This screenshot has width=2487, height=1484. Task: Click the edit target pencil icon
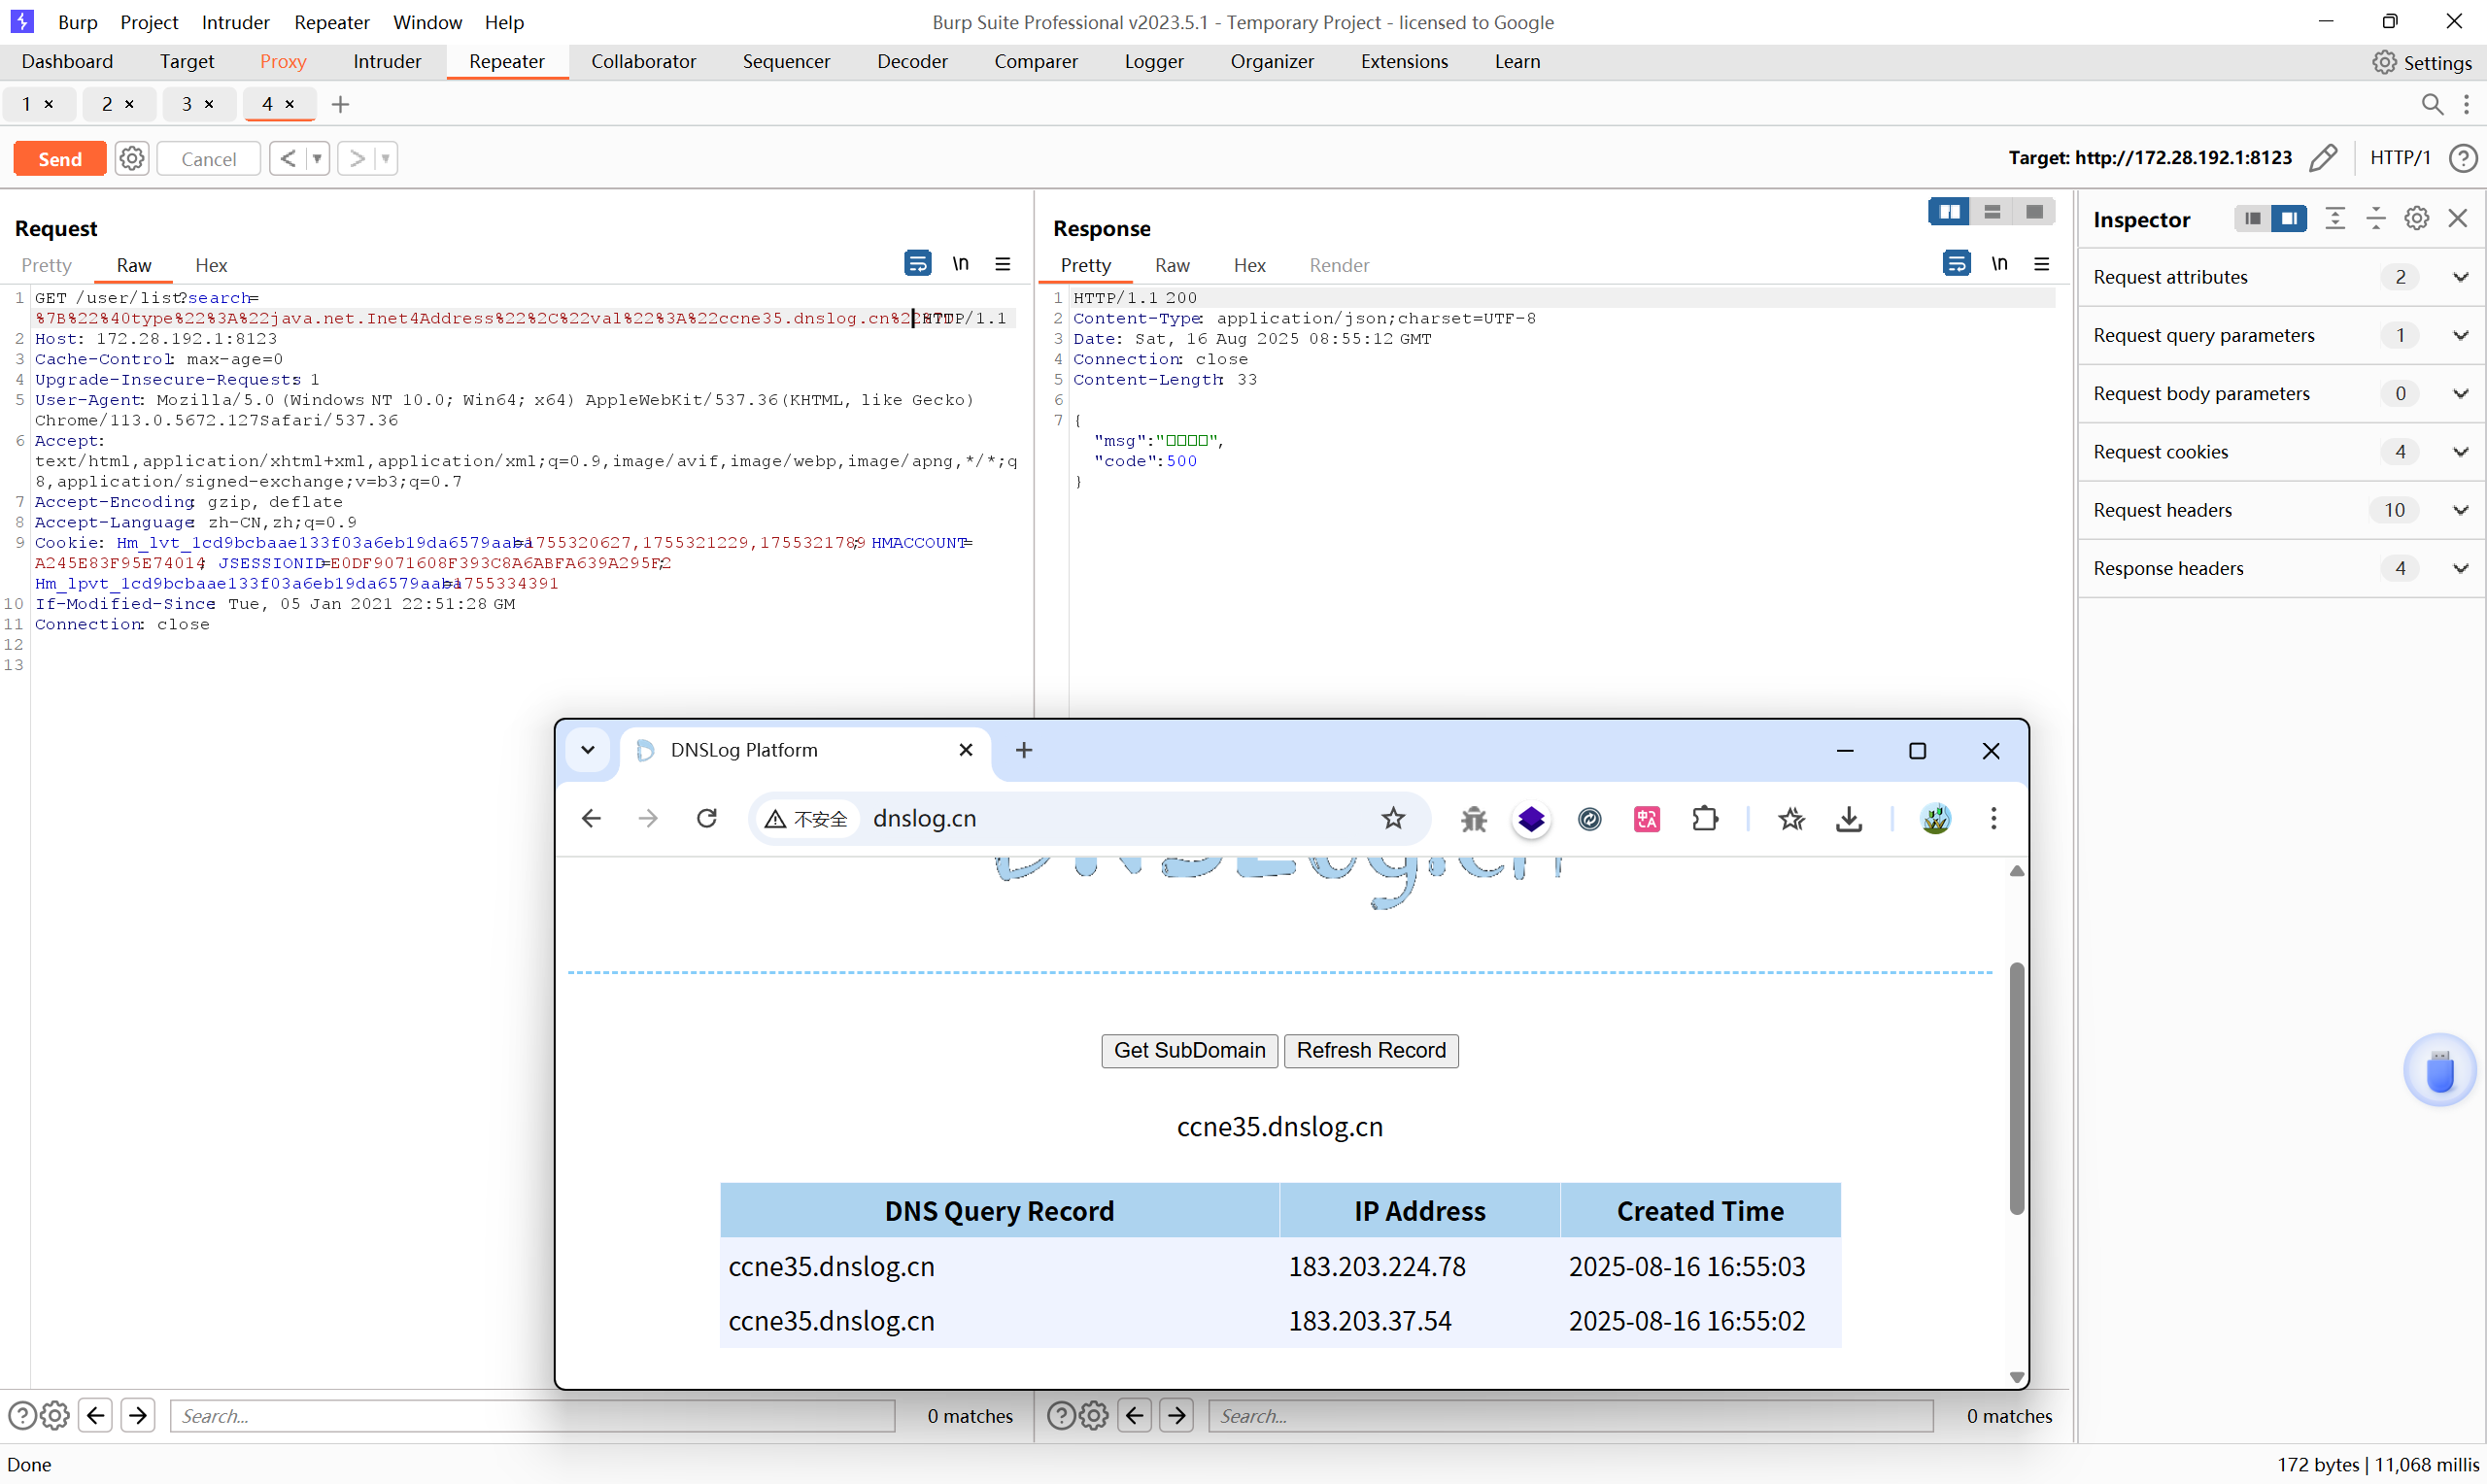(x=2323, y=158)
